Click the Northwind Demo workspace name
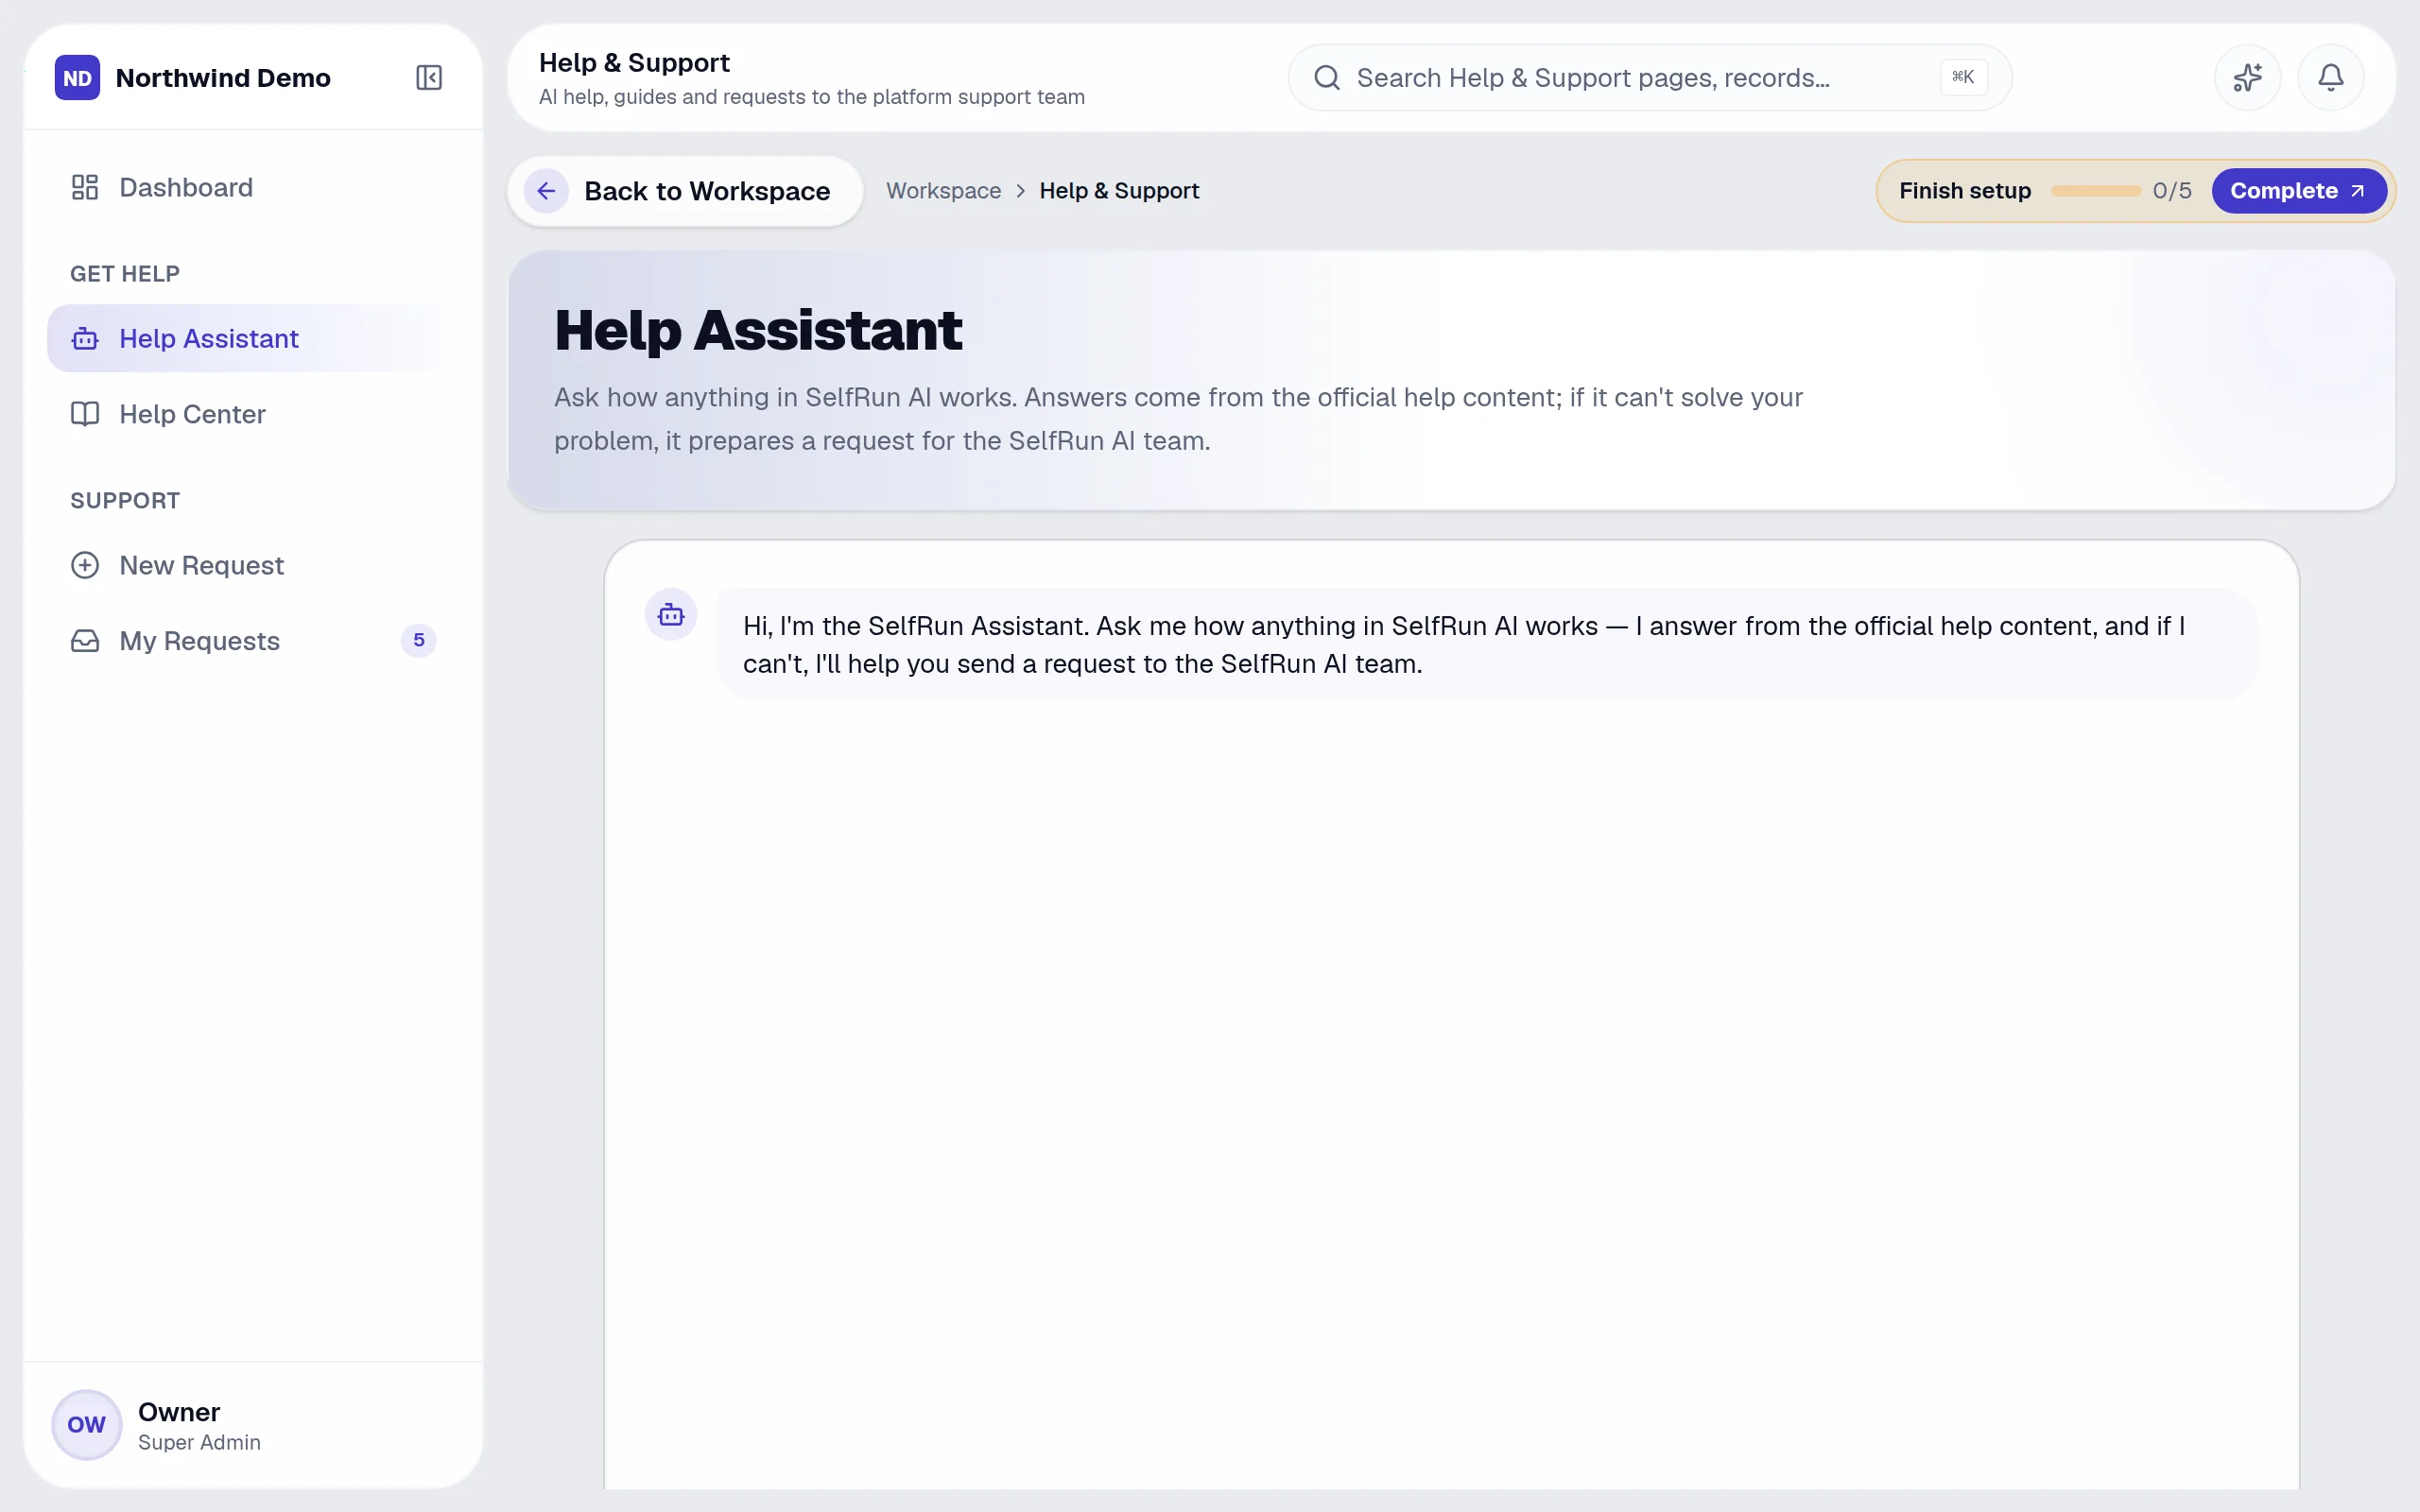 point(223,78)
